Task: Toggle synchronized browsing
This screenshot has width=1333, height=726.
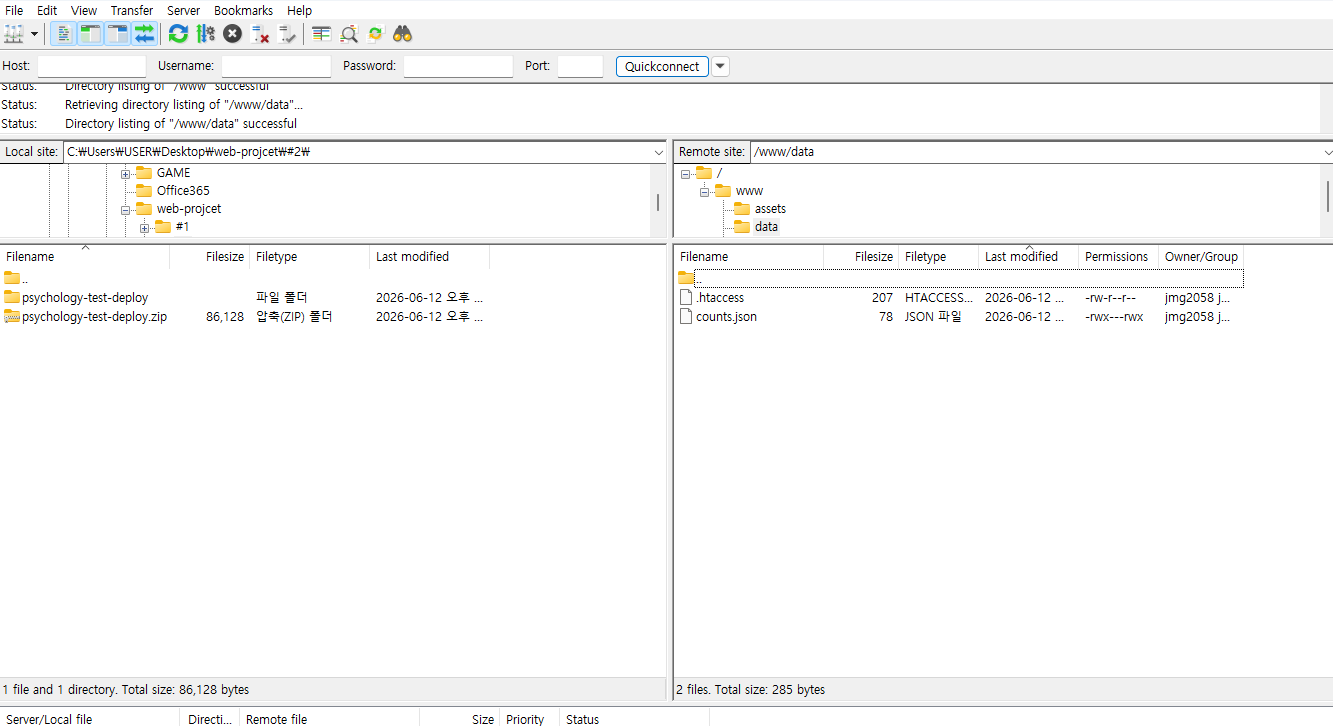Action: point(376,34)
